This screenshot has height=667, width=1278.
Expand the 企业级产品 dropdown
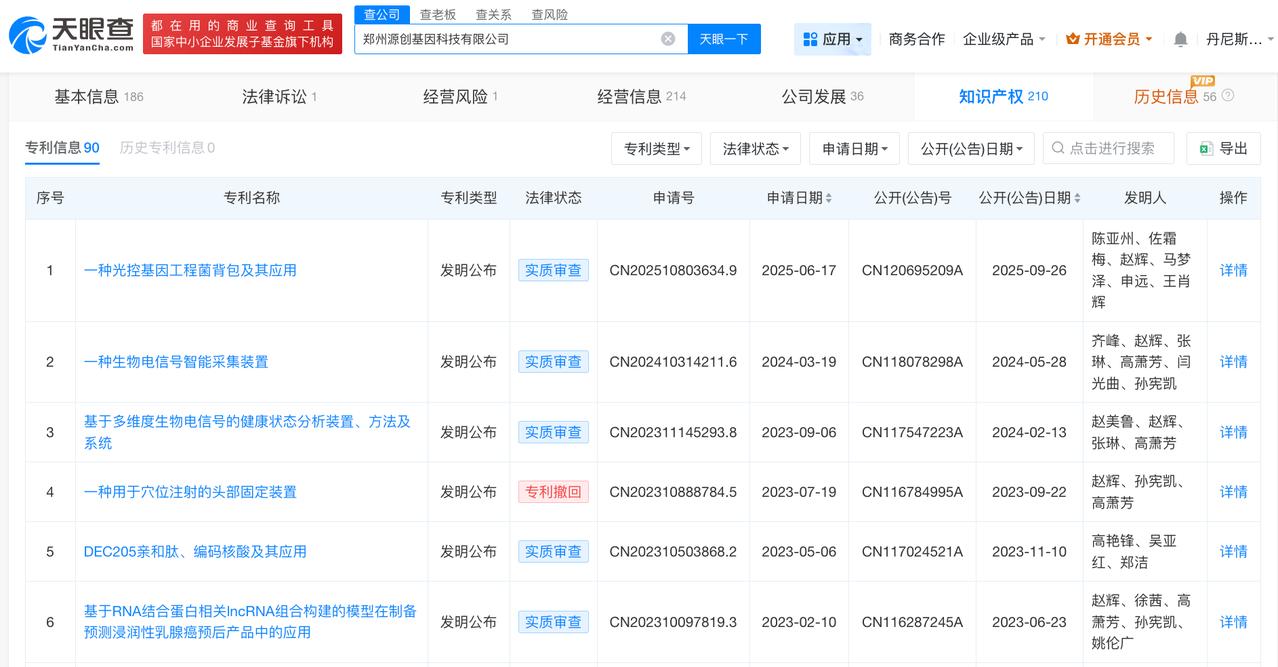click(x=1004, y=39)
